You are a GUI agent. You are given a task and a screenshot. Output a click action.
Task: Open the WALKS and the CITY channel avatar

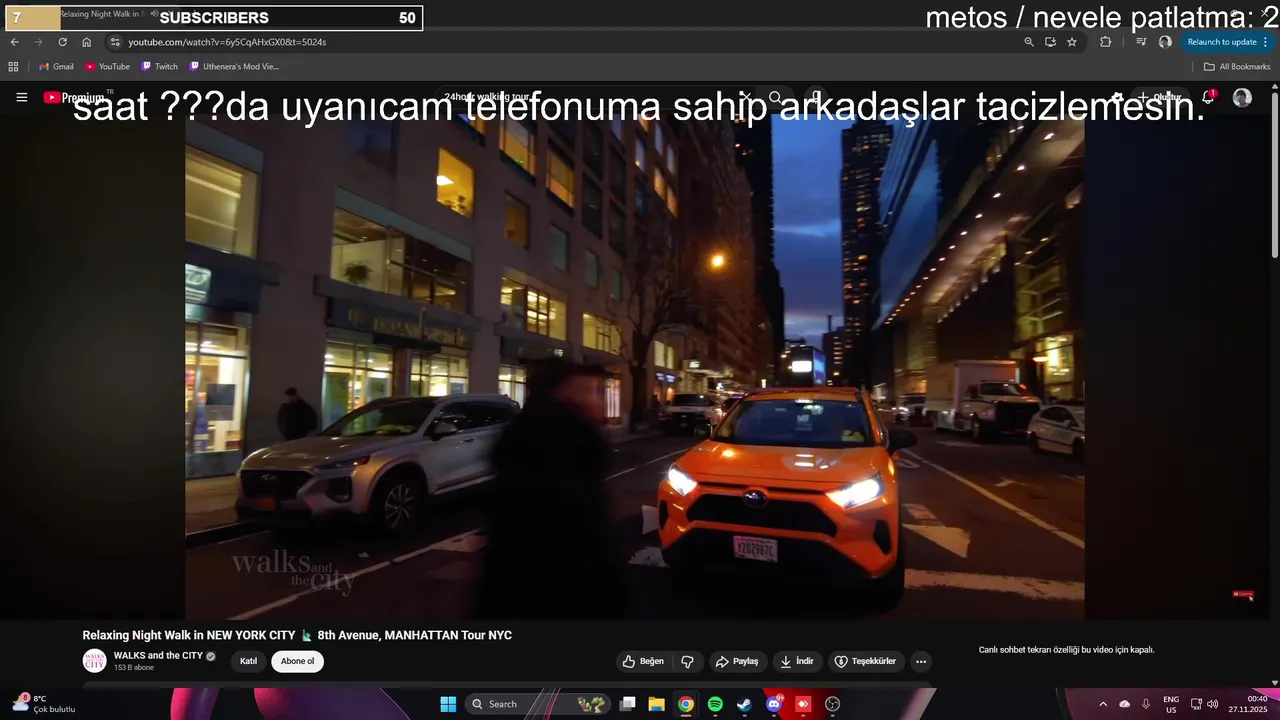pyautogui.click(x=94, y=660)
